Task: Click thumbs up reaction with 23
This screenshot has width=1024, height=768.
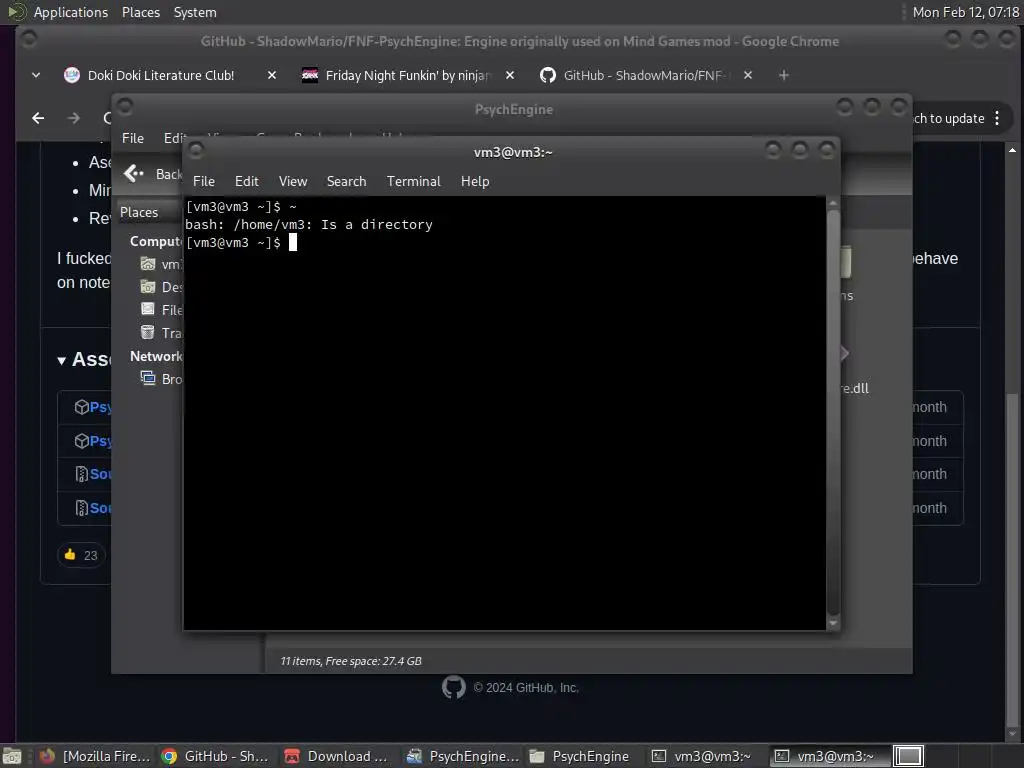Action: [81, 555]
